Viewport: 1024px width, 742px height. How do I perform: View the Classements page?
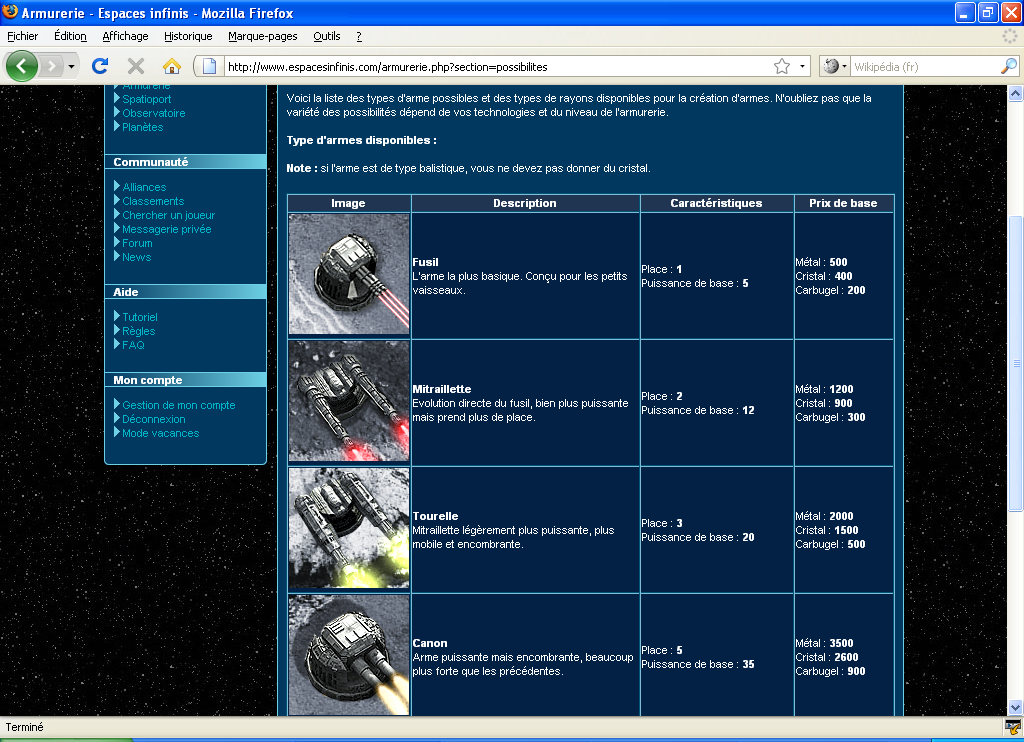[153, 201]
